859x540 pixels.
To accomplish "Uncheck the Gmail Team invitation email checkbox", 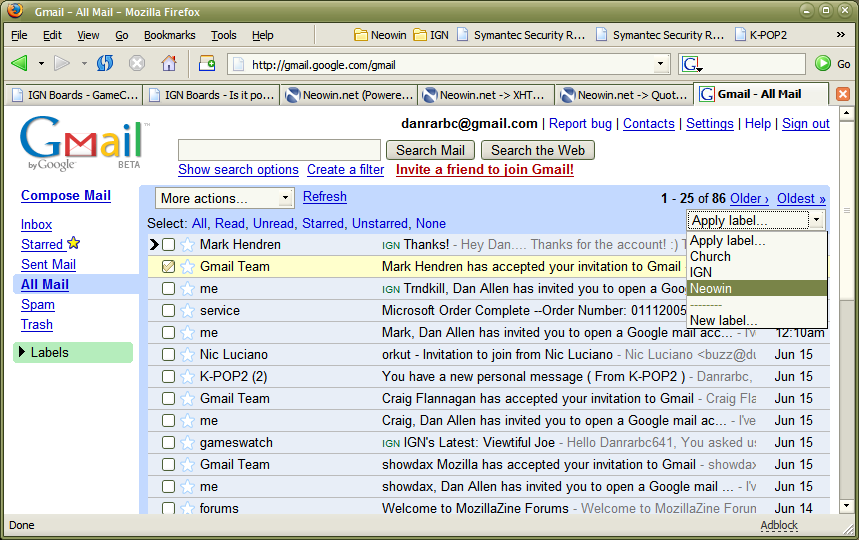I will pyautogui.click(x=168, y=267).
